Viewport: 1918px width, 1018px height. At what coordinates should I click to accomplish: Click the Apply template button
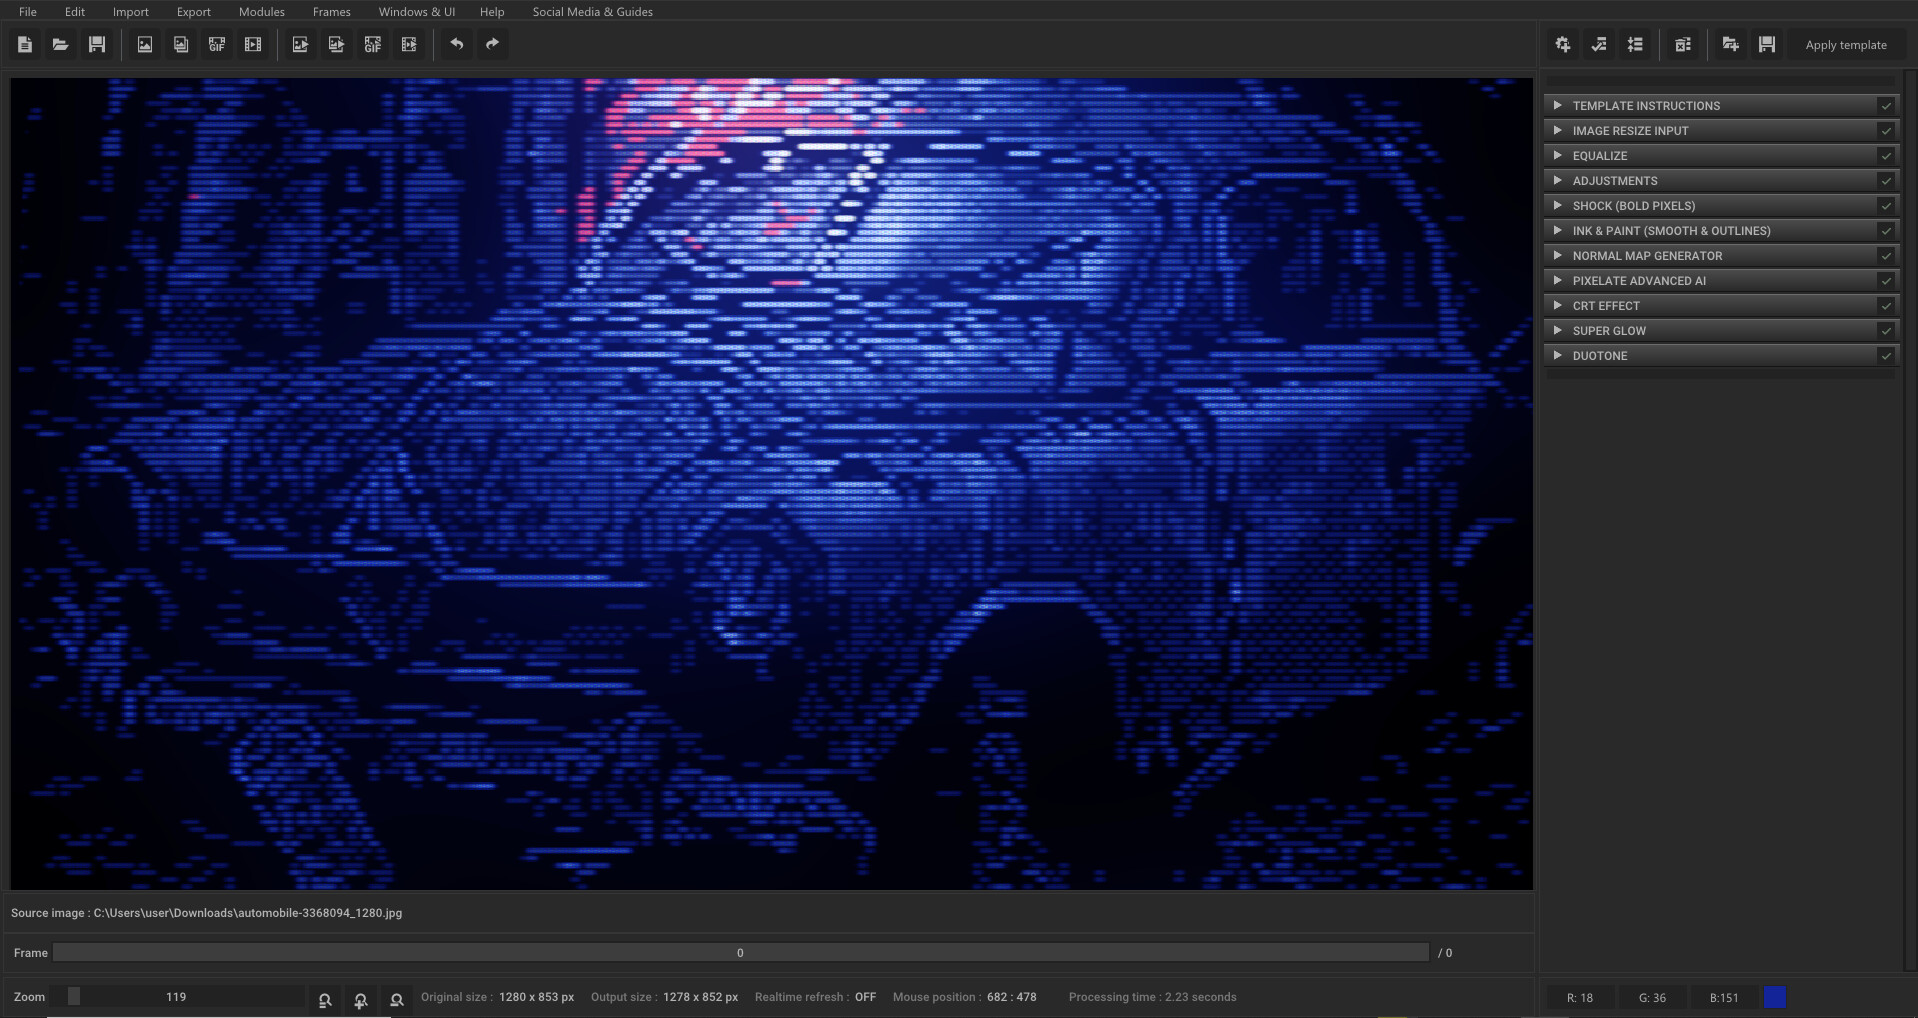click(1846, 44)
